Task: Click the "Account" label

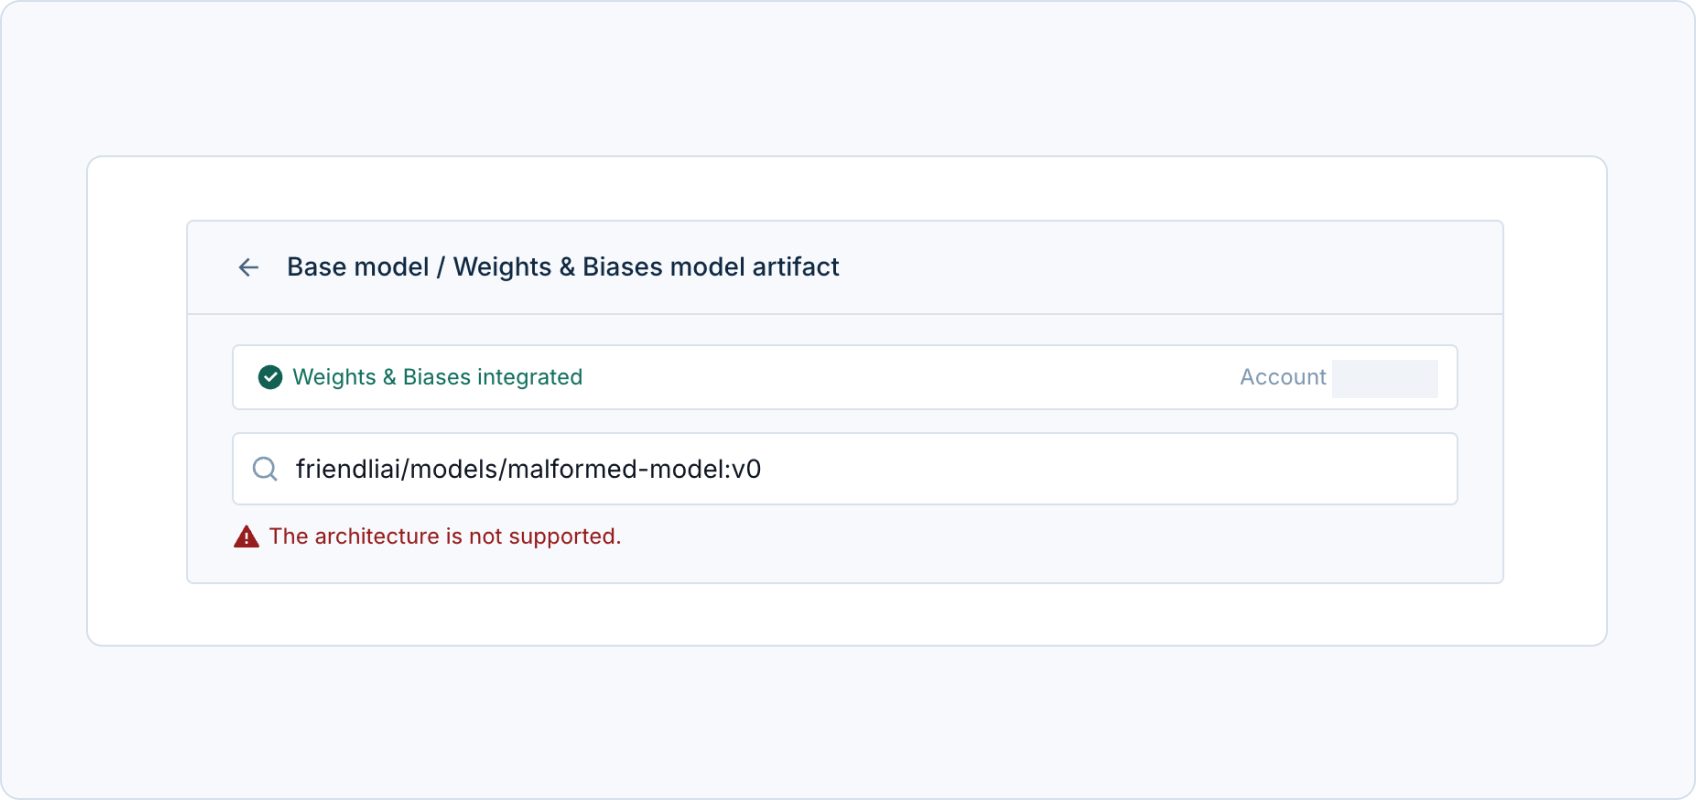Action: [1282, 377]
